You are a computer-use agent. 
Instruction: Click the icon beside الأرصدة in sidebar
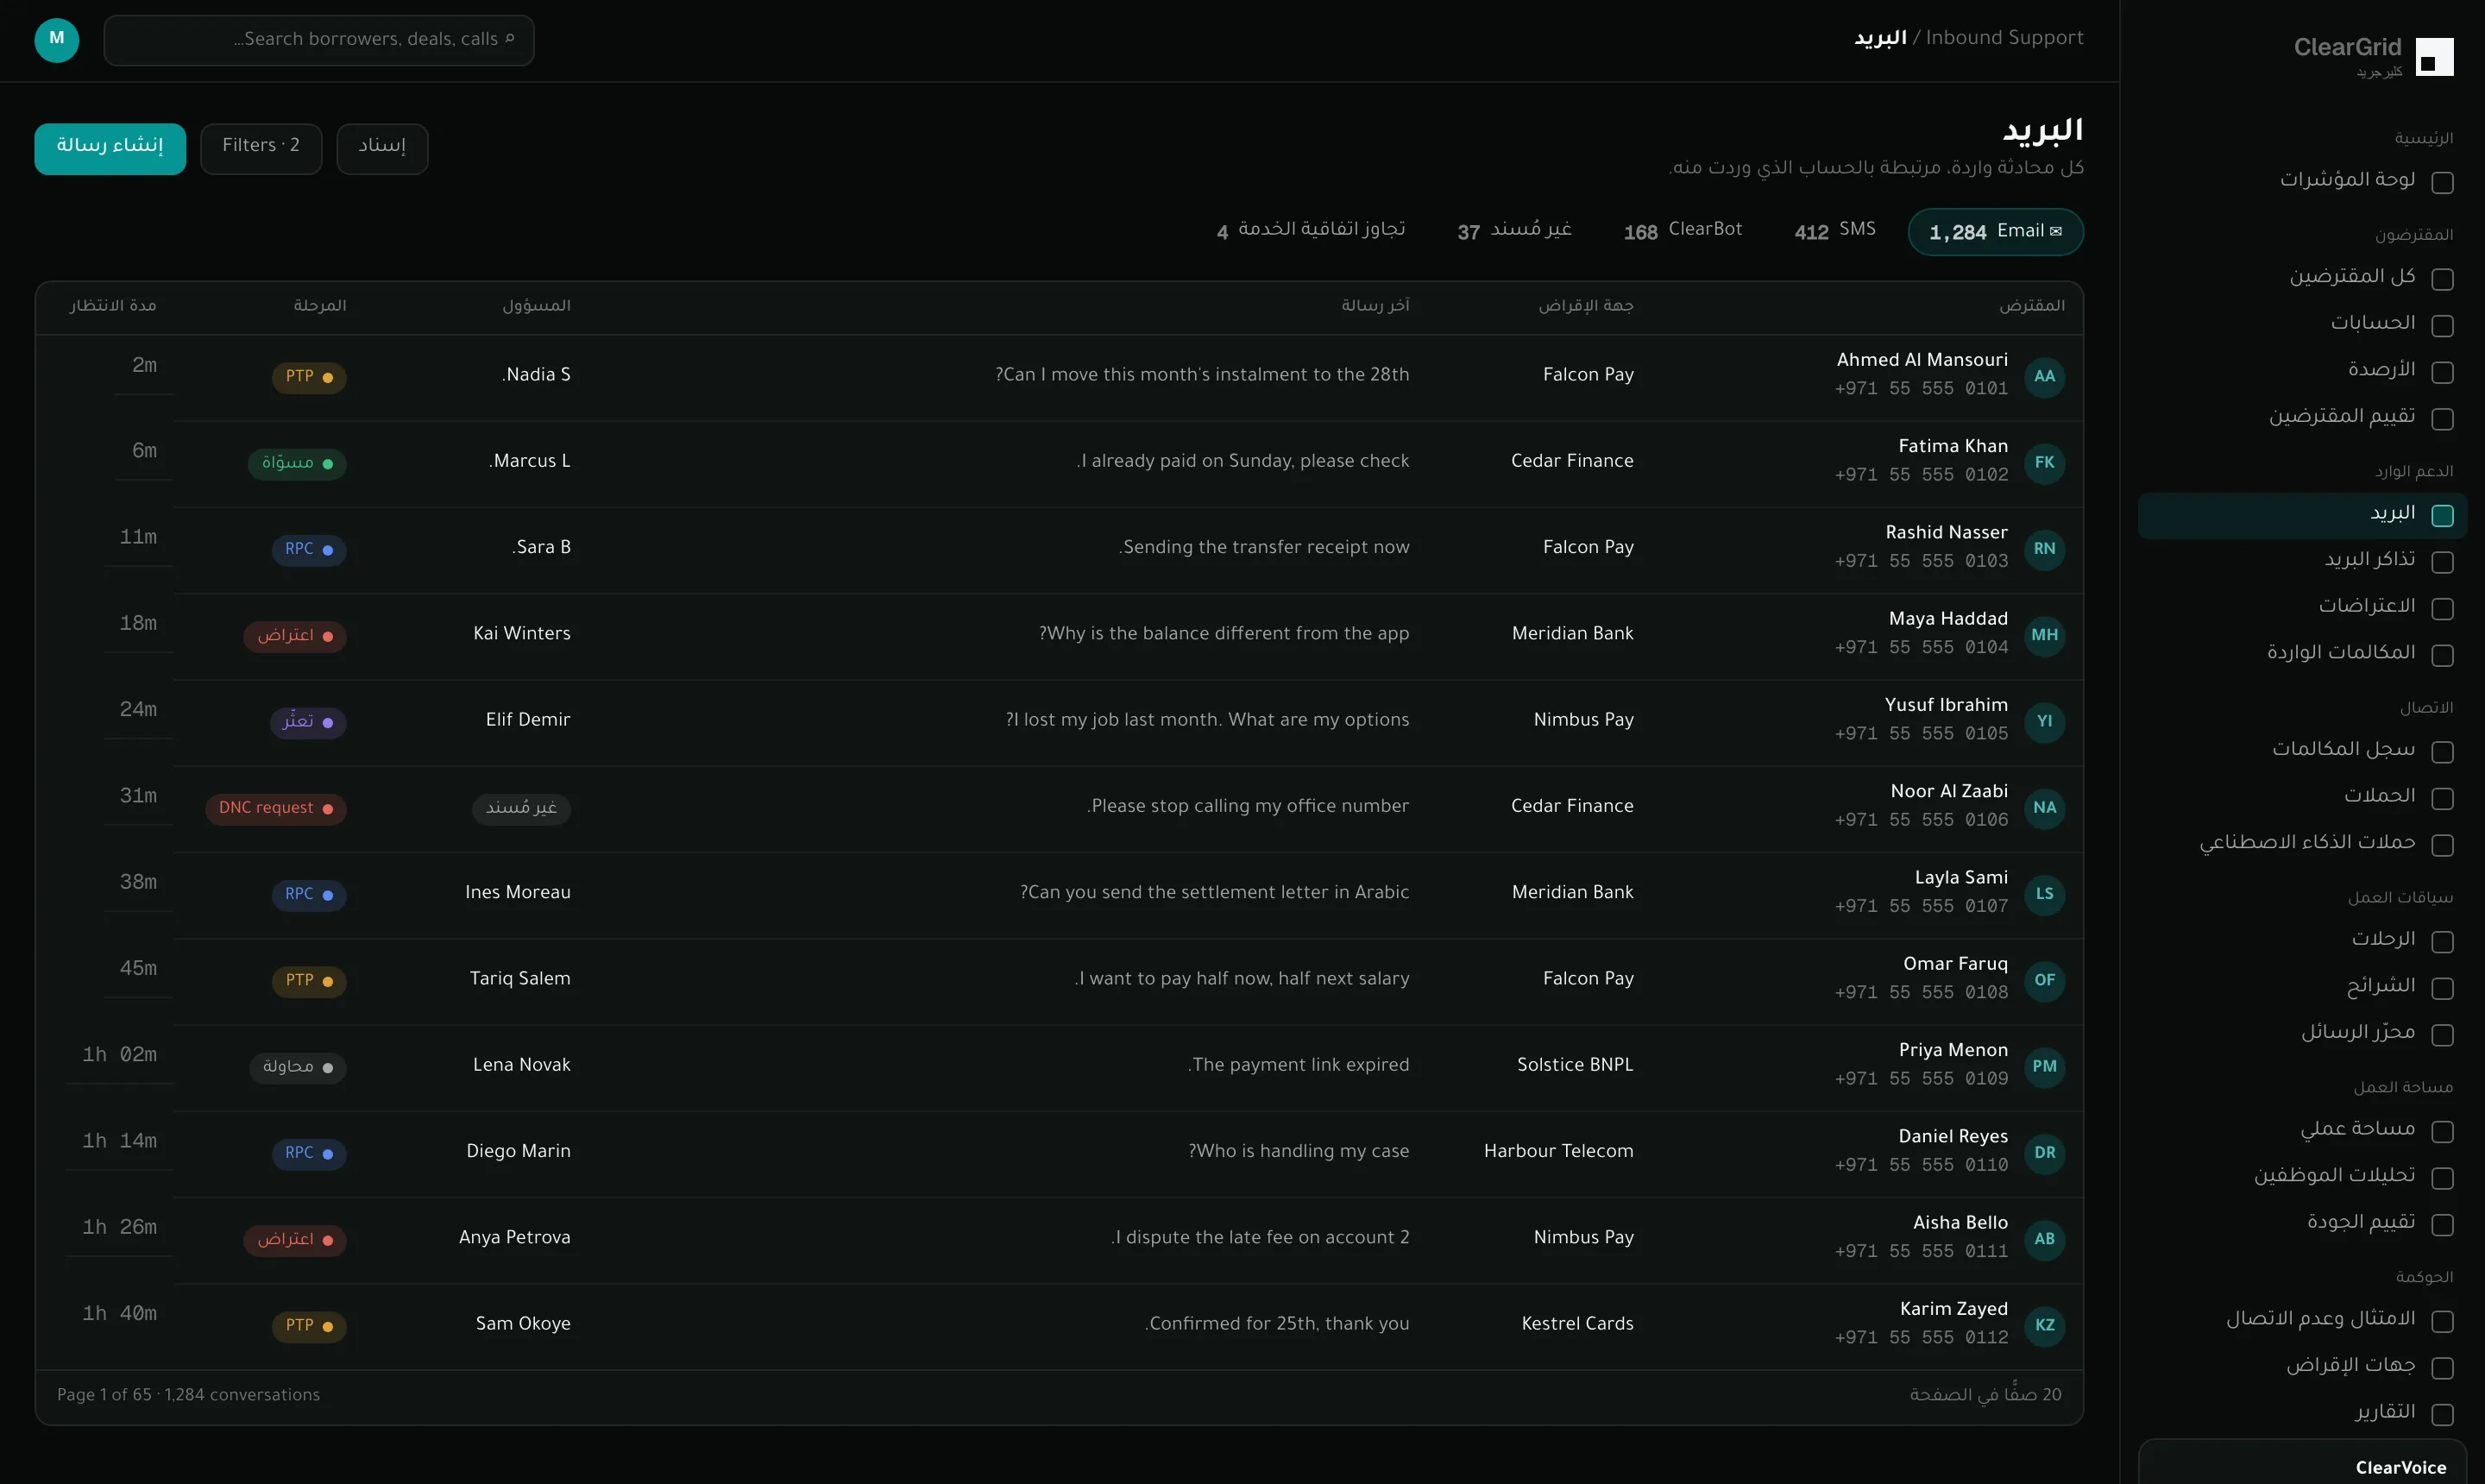pos(2442,372)
